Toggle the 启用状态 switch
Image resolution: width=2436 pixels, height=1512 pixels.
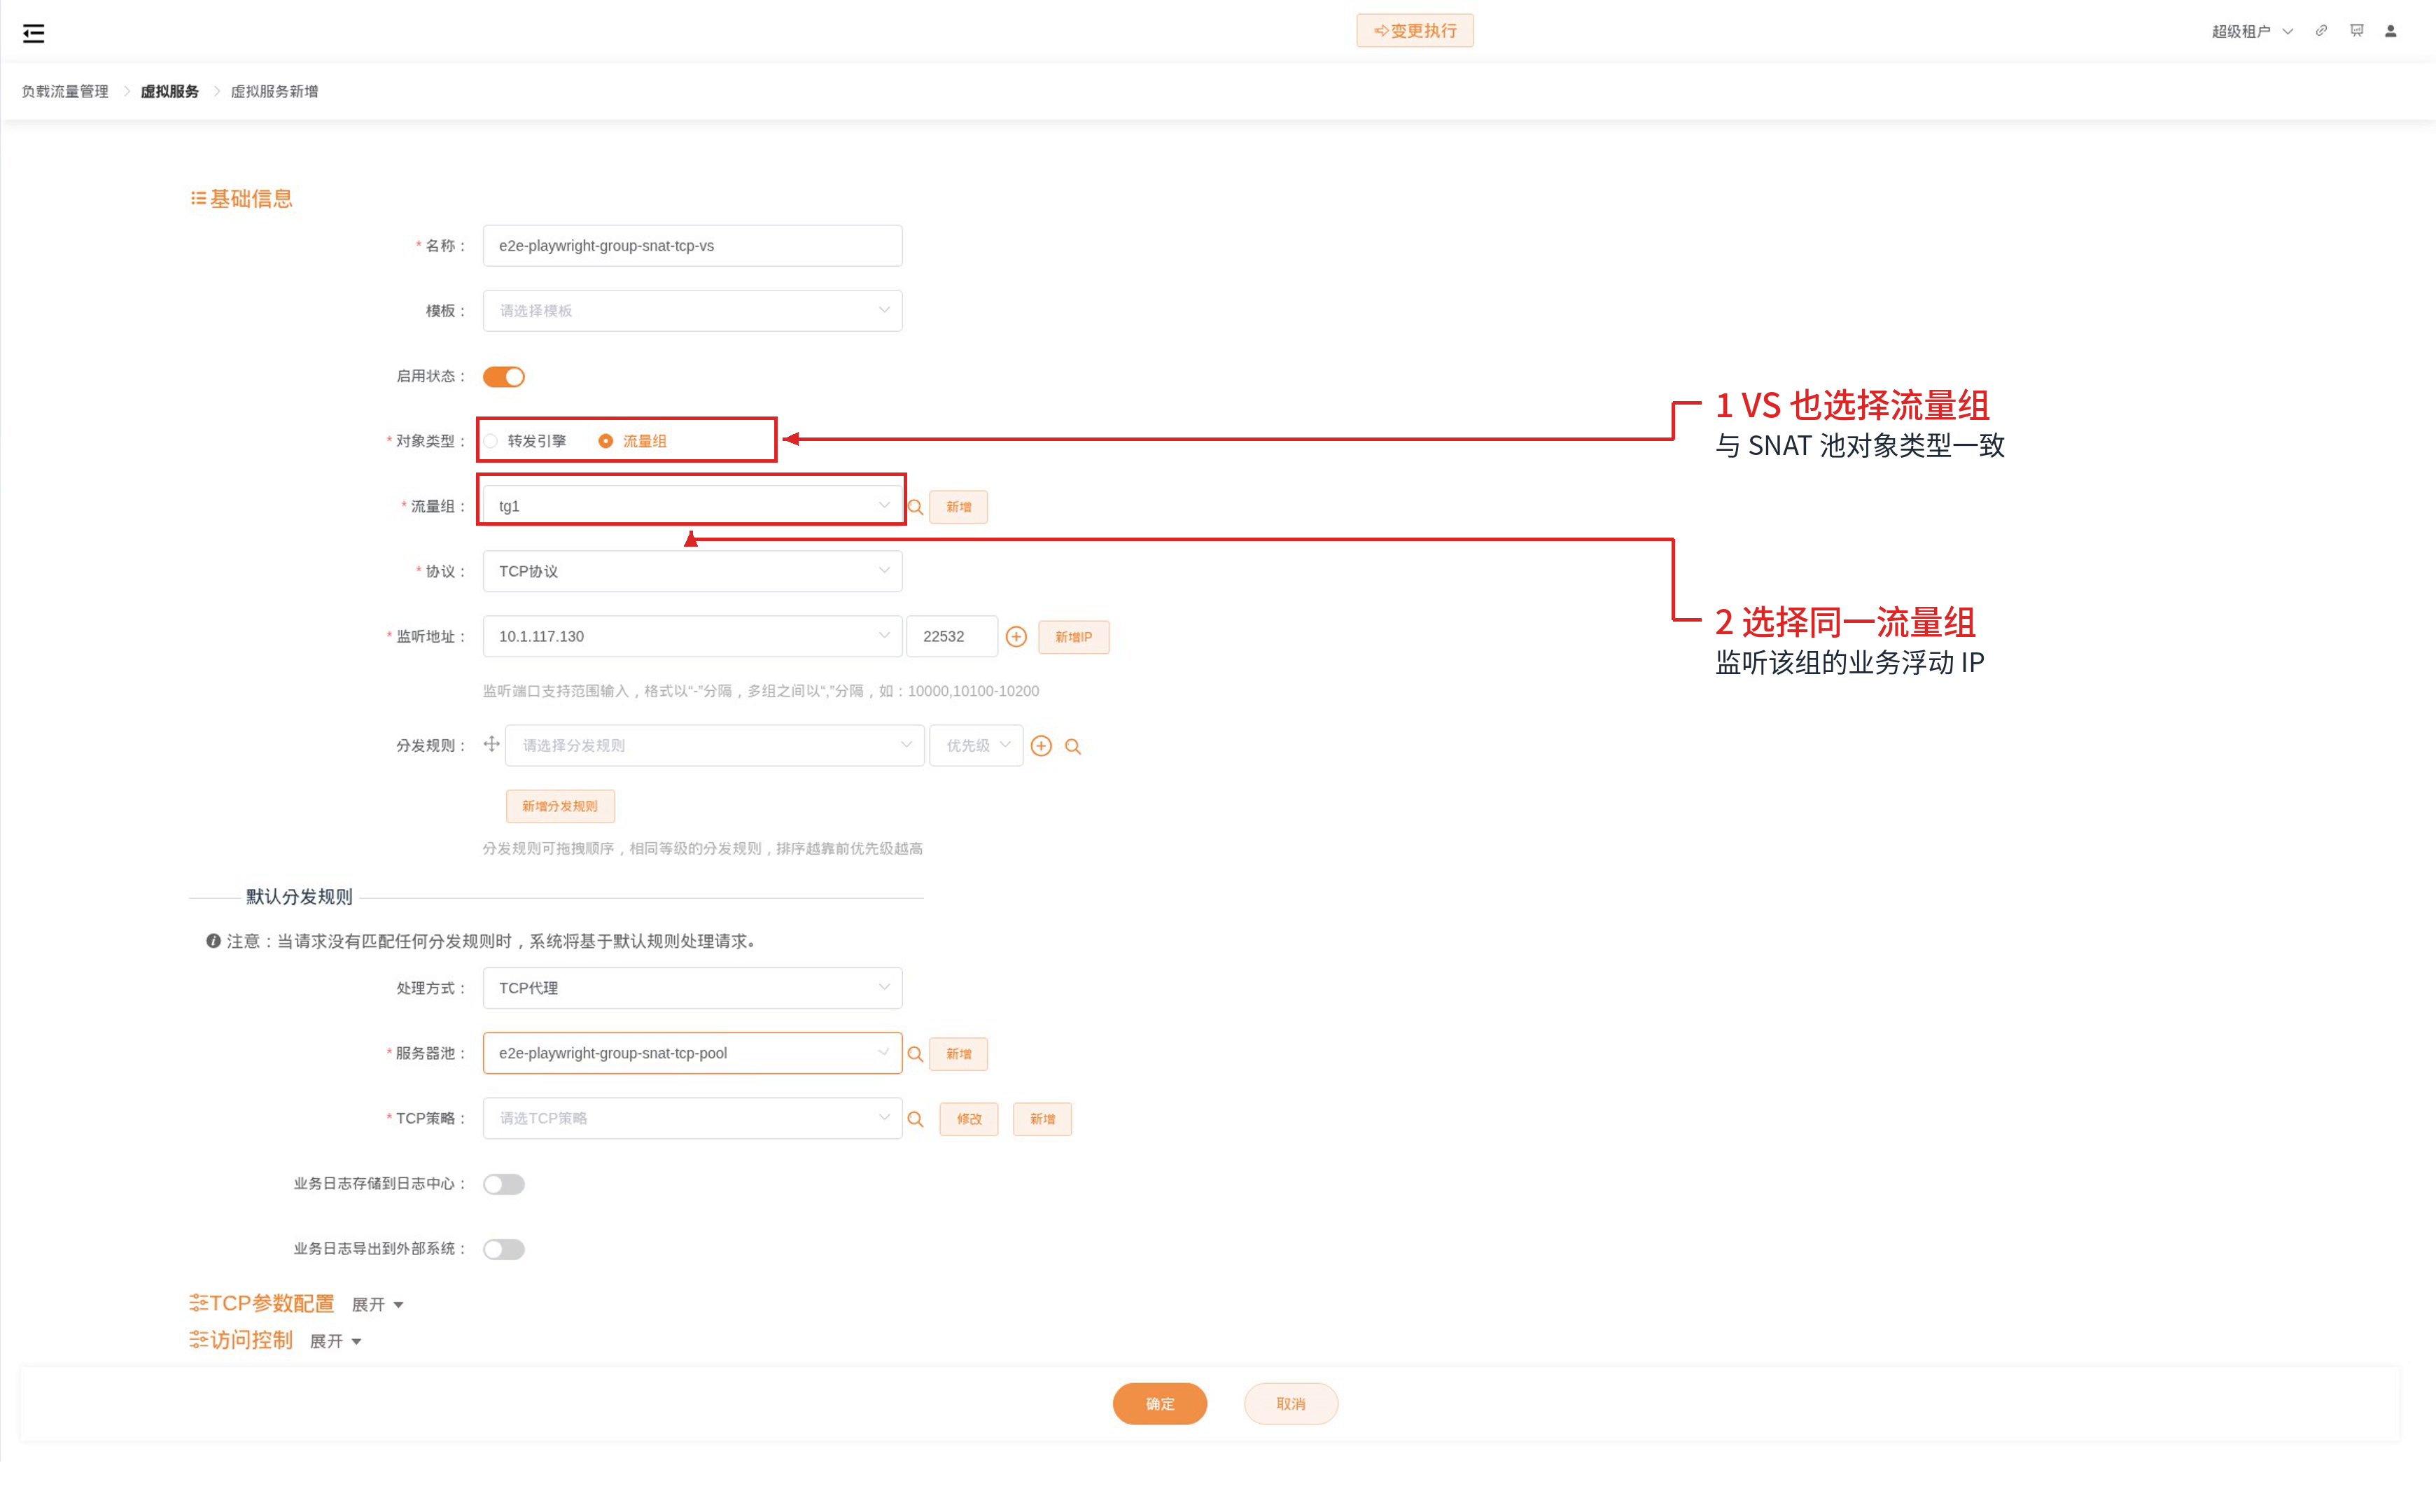click(x=504, y=377)
